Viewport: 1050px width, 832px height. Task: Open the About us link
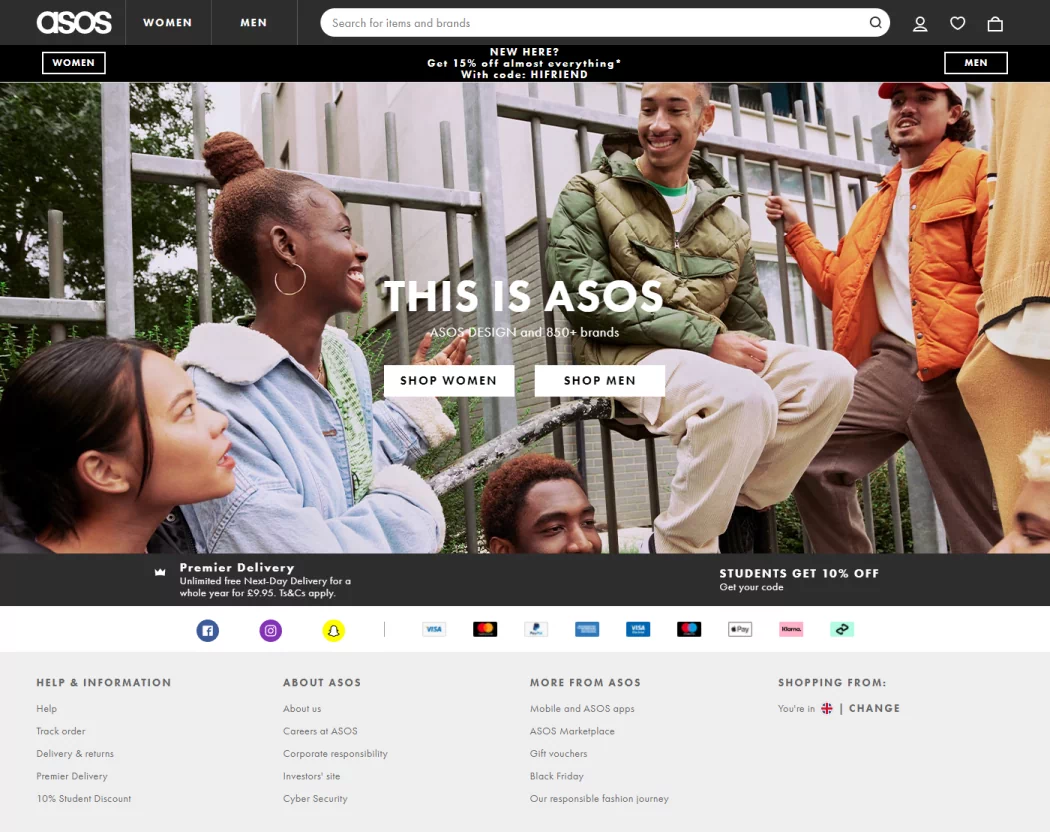pos(302,709)
